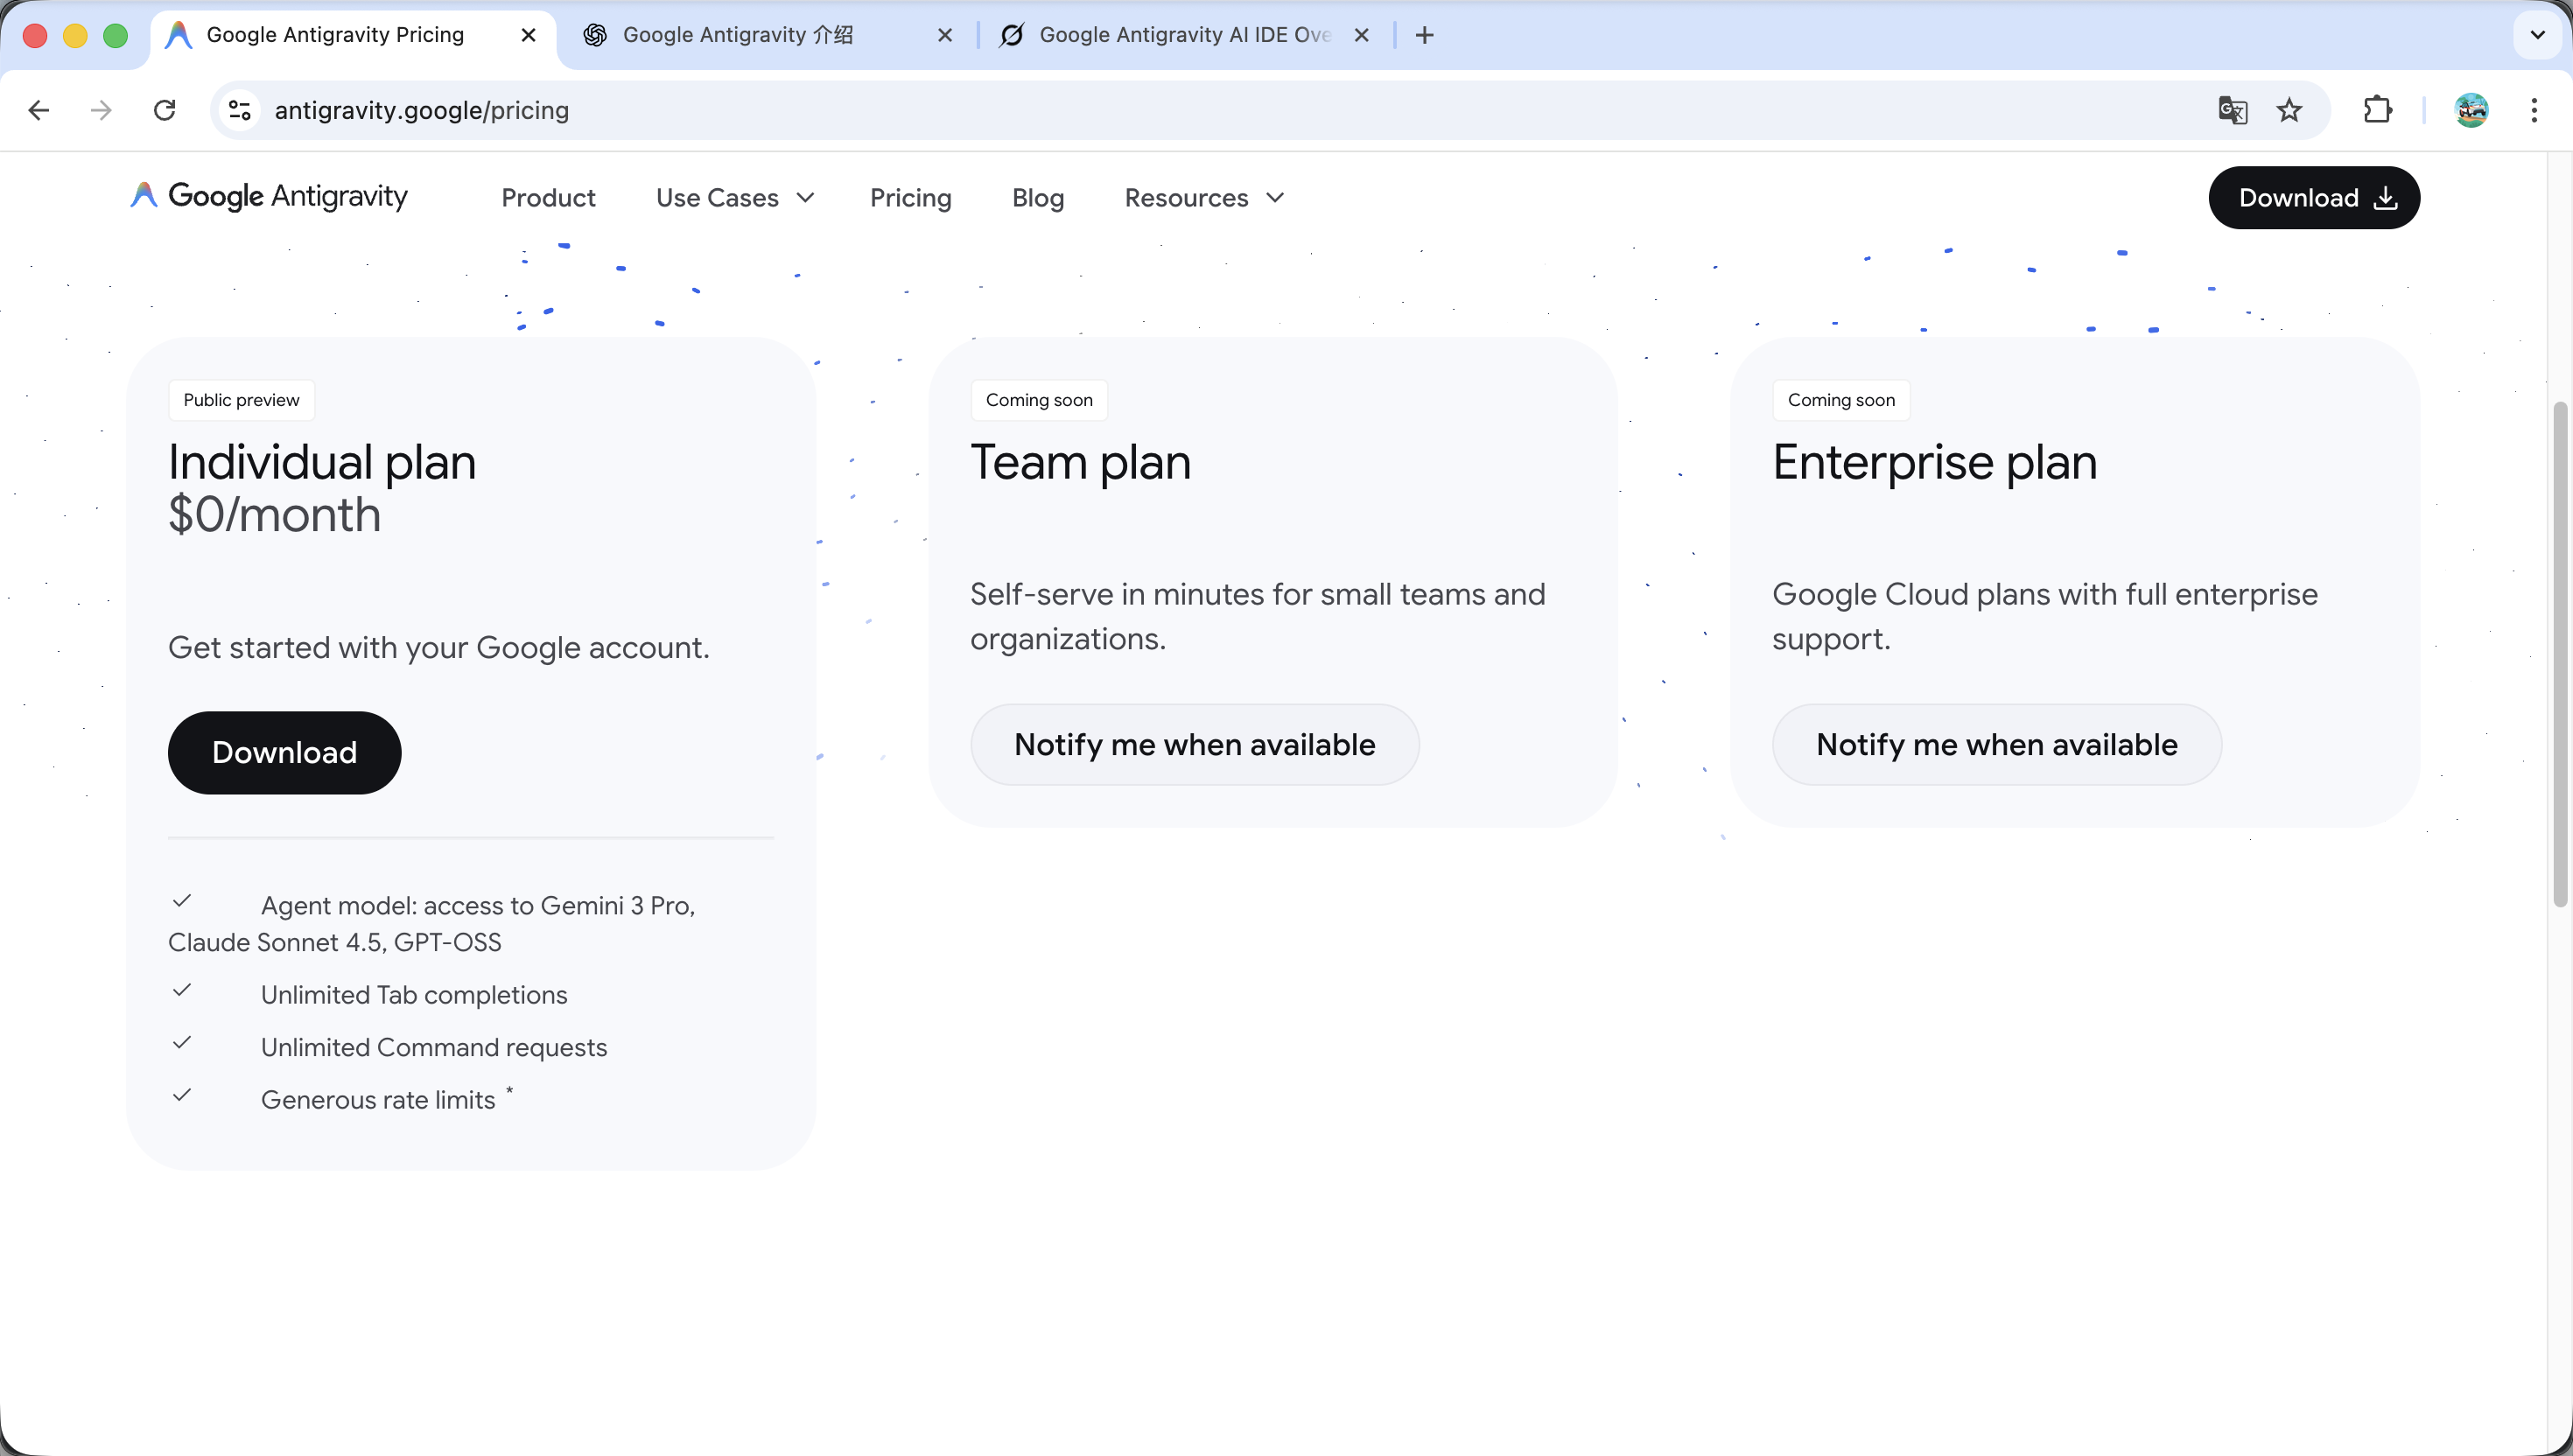The image size is (2573, 1456).
Task: Click Notify me for Team plan
Action: 1194,744
